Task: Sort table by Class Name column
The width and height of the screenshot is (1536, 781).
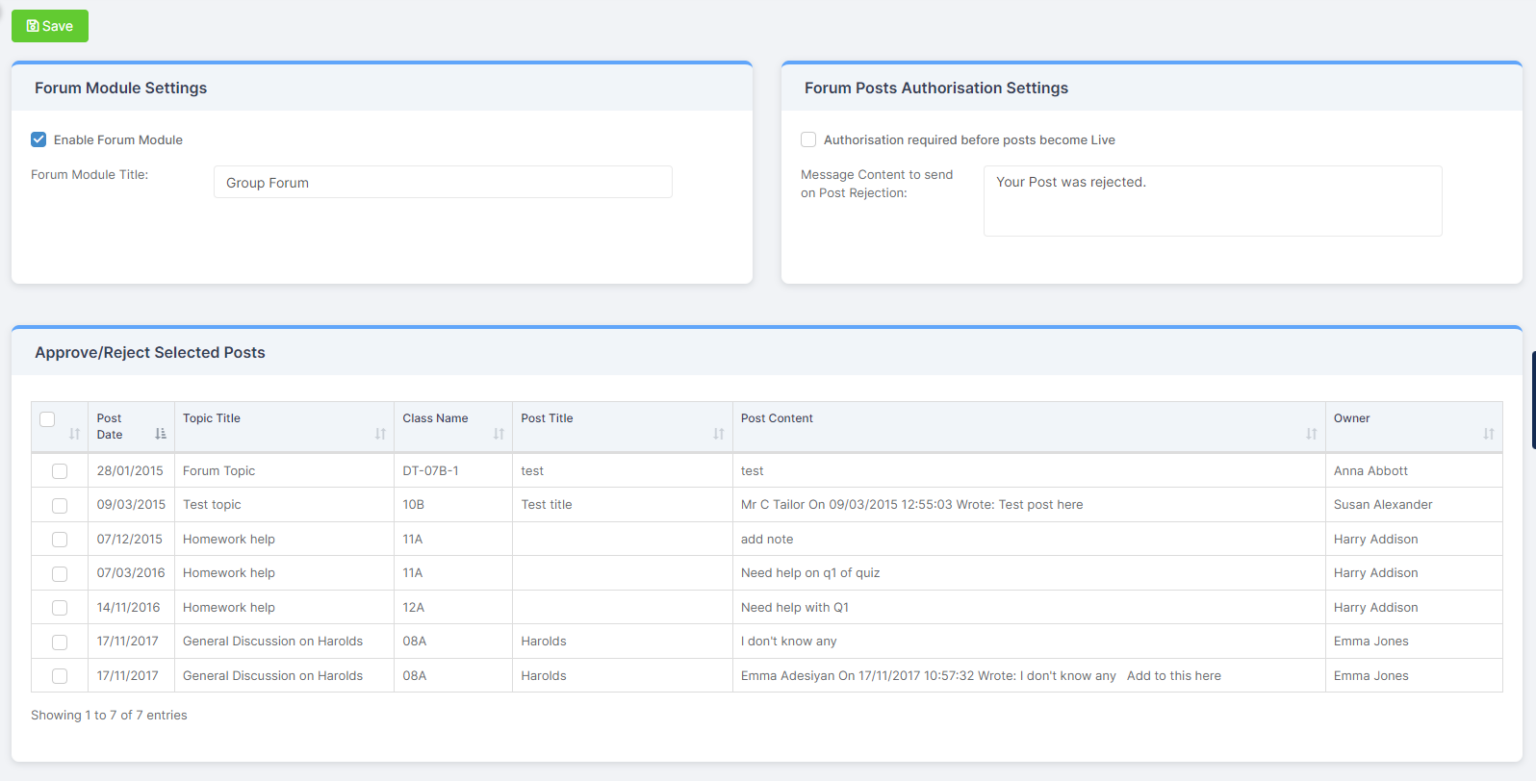Action: coord(498,433)
